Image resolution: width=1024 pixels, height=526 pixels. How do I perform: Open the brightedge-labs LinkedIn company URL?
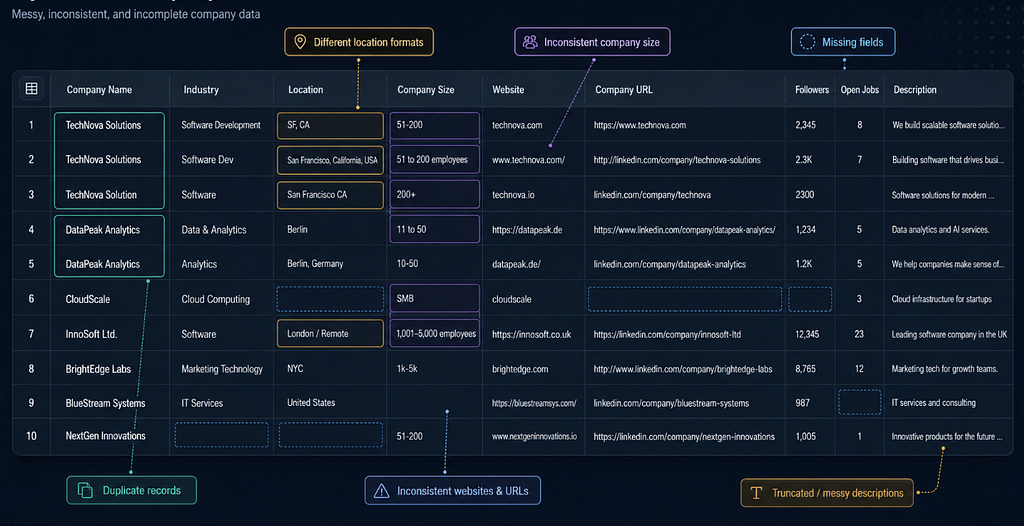tap(683, 369)
